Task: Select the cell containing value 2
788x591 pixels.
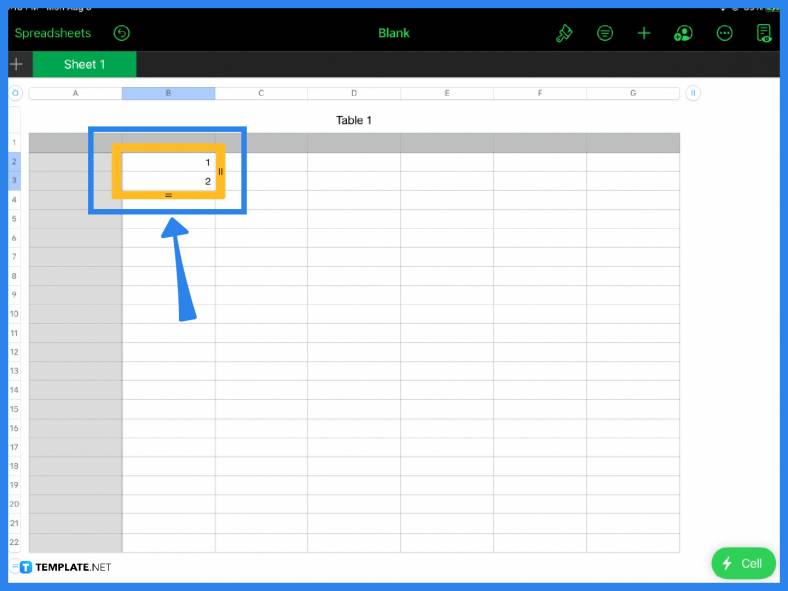Action: 168,181
